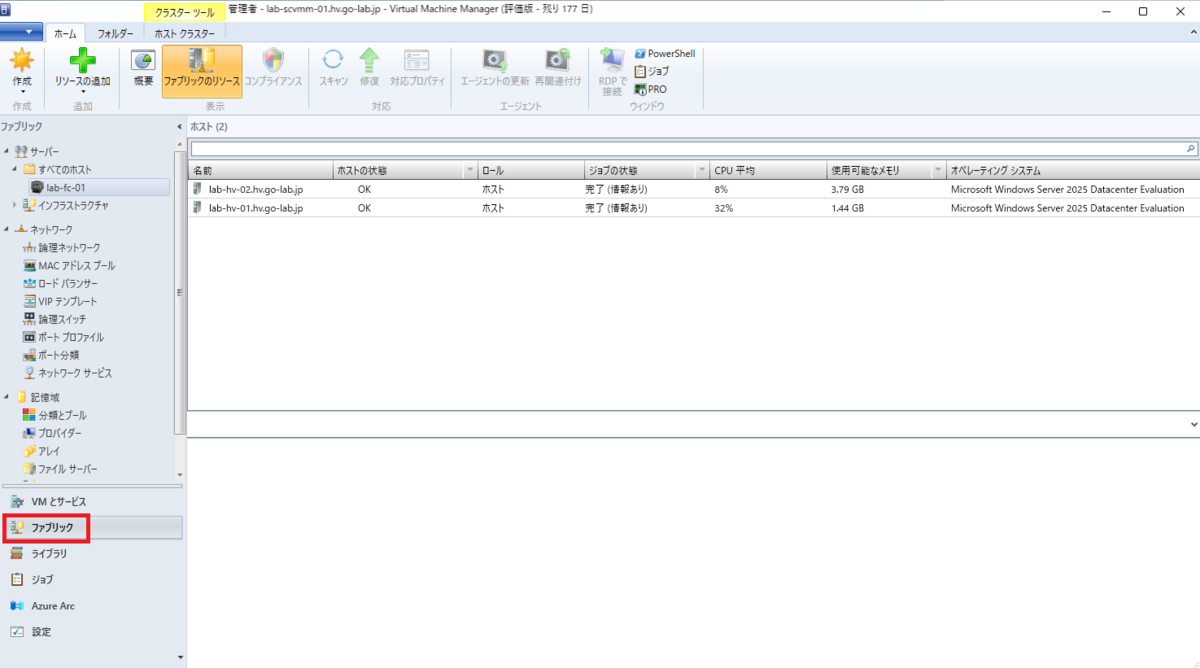Switch to ホスト クラスター ribbon tab
This screenshot has height=668, width=1200.
(x=185, y=33)
